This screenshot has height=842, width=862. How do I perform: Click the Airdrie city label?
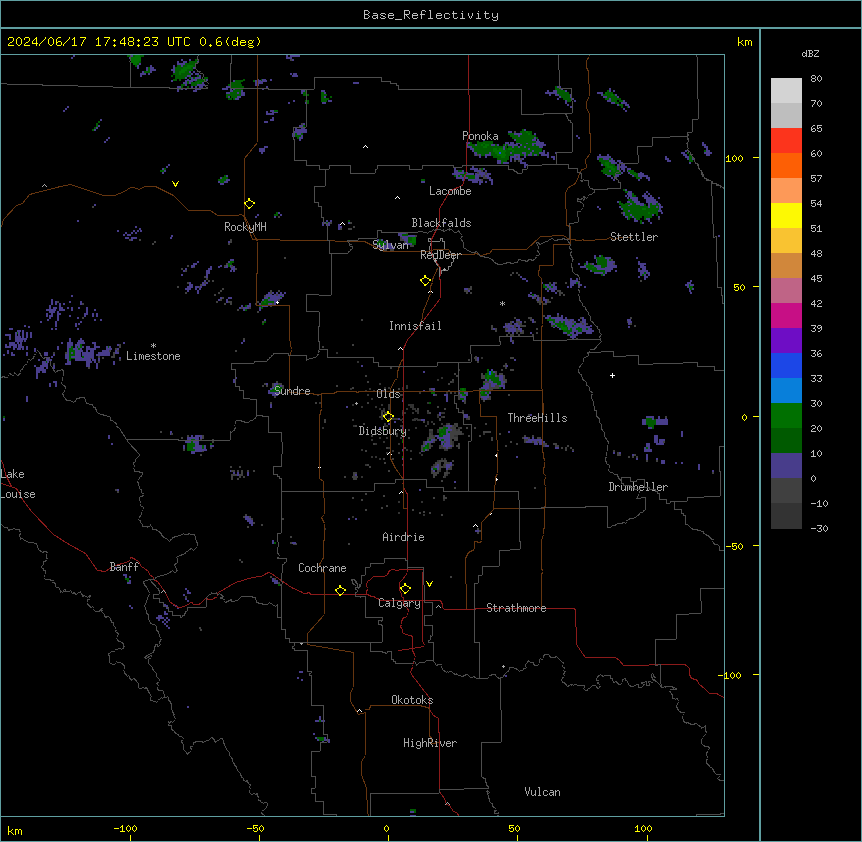[x=403, y=537]
